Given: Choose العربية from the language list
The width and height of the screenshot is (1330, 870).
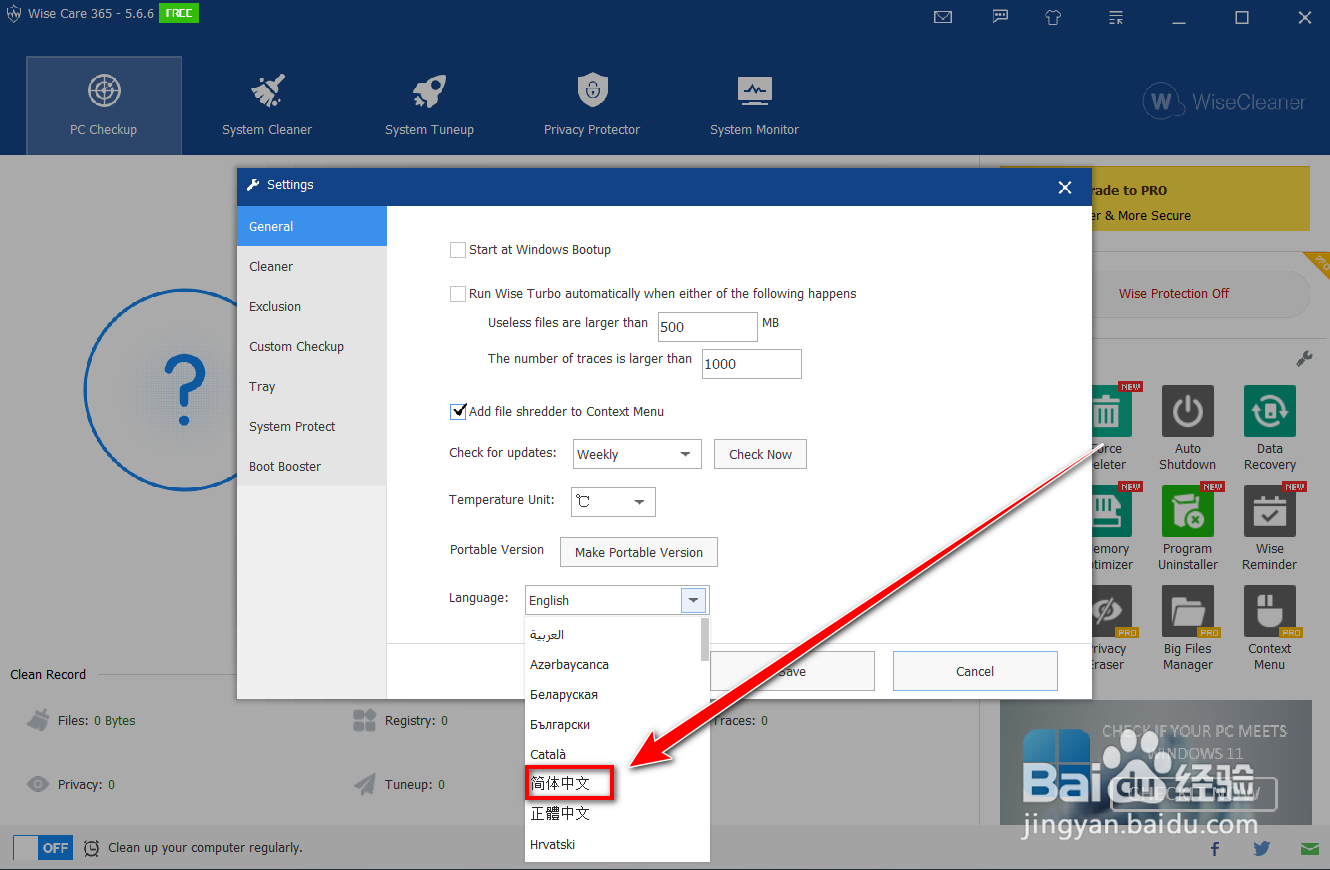Looking at the screenshot, I should pos(613,634).
